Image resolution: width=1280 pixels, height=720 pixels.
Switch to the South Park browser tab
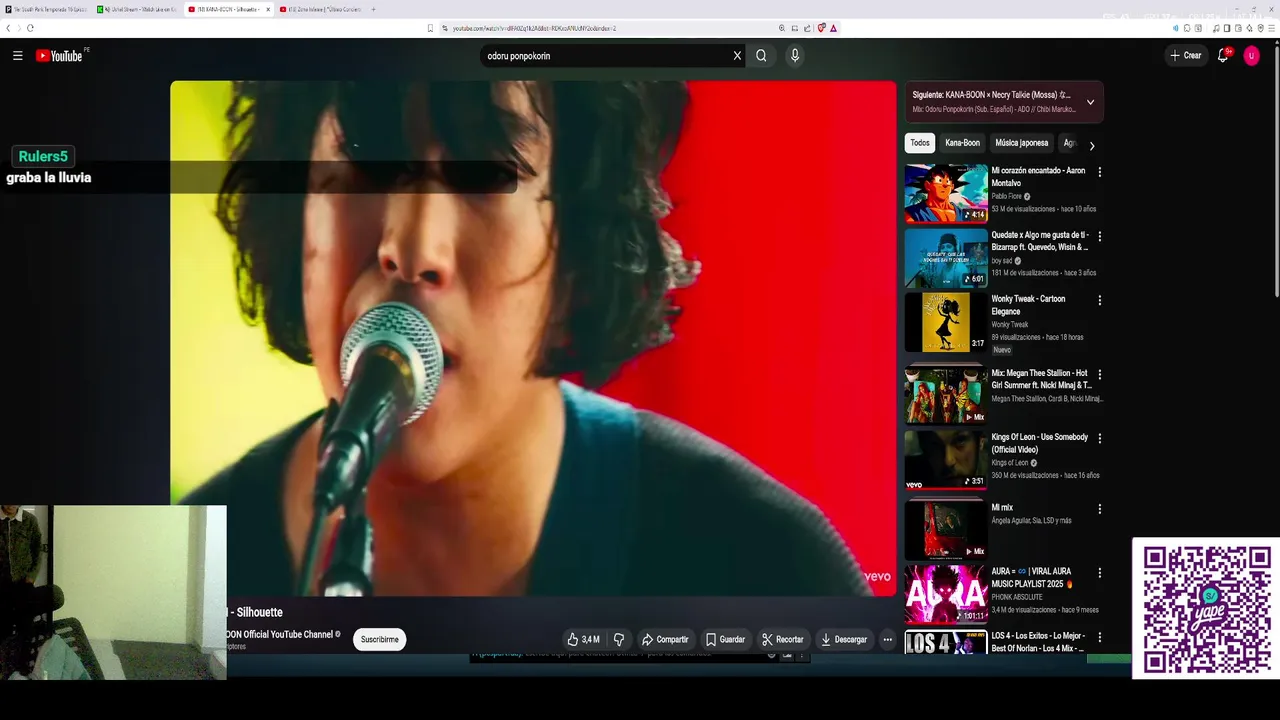coord(45,9)
